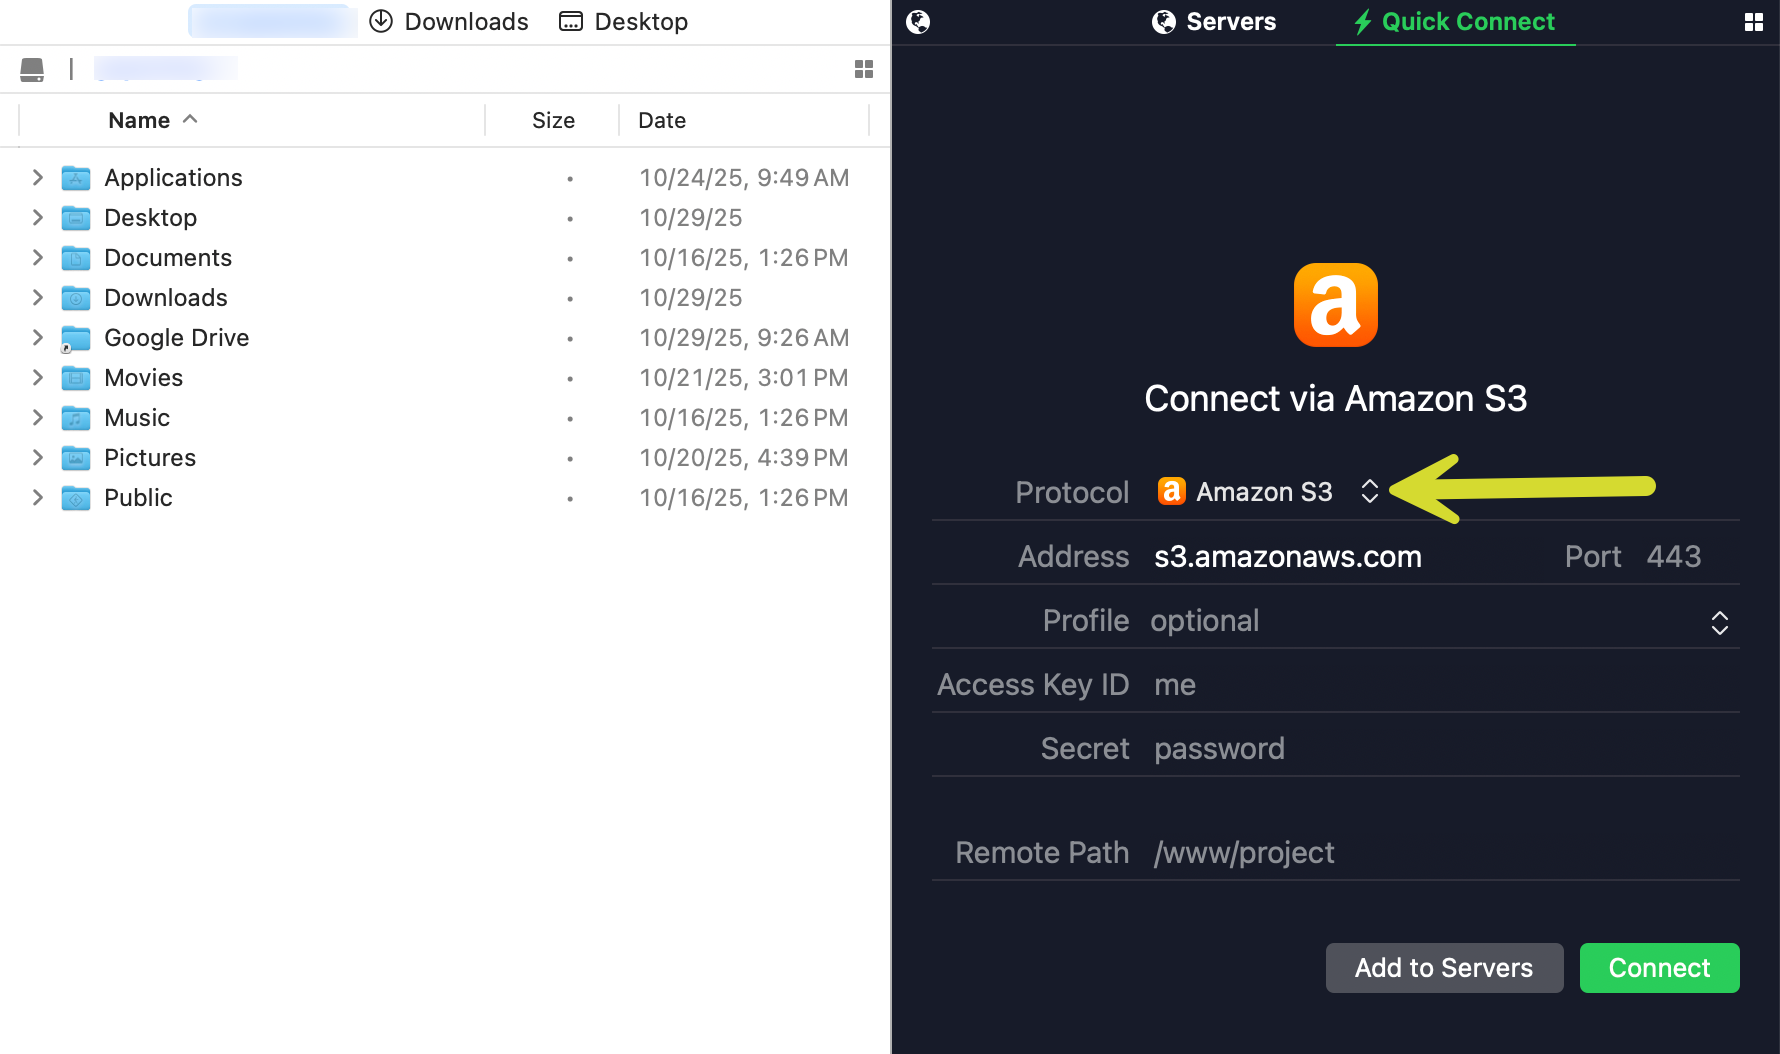Expand the Movies folder

[x=37, y=378]
